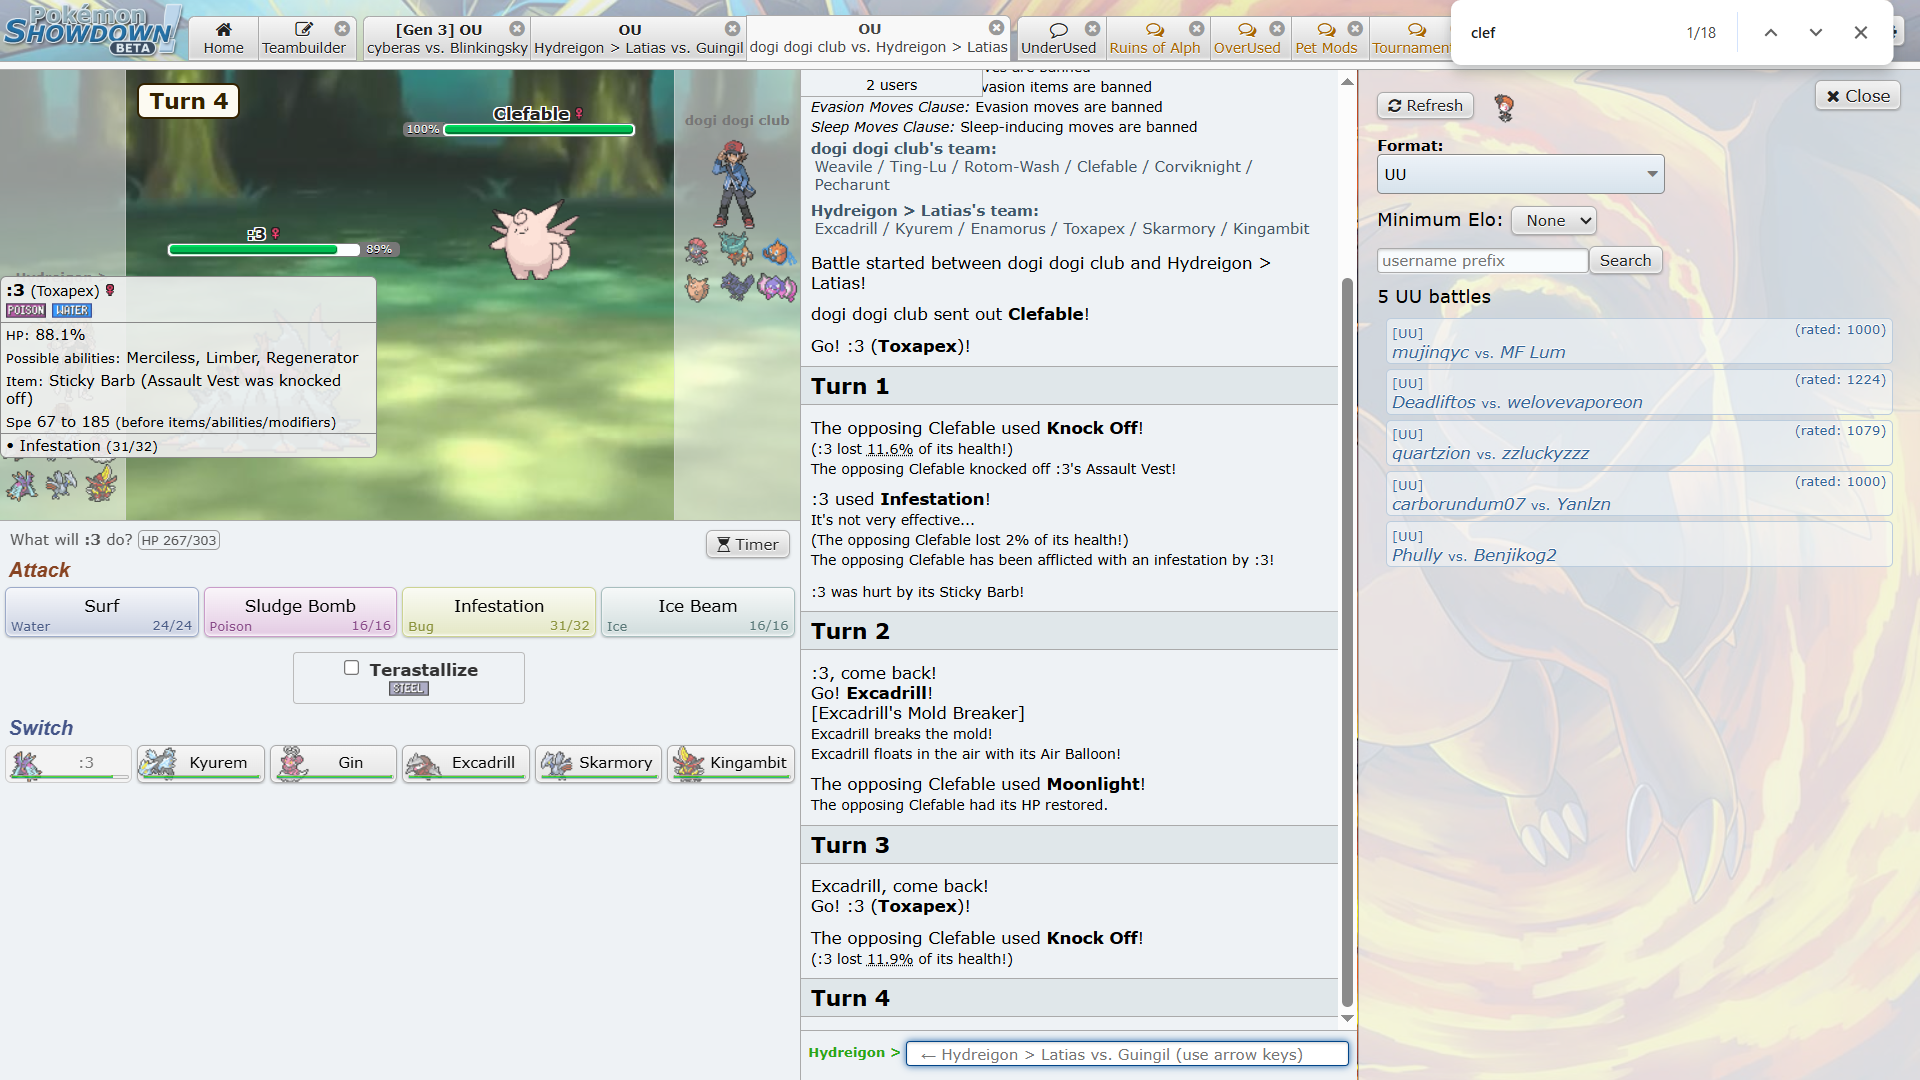Focus the find-in-page field containing clef
Screen dimensions: 1920x1080
(1570, 33)
